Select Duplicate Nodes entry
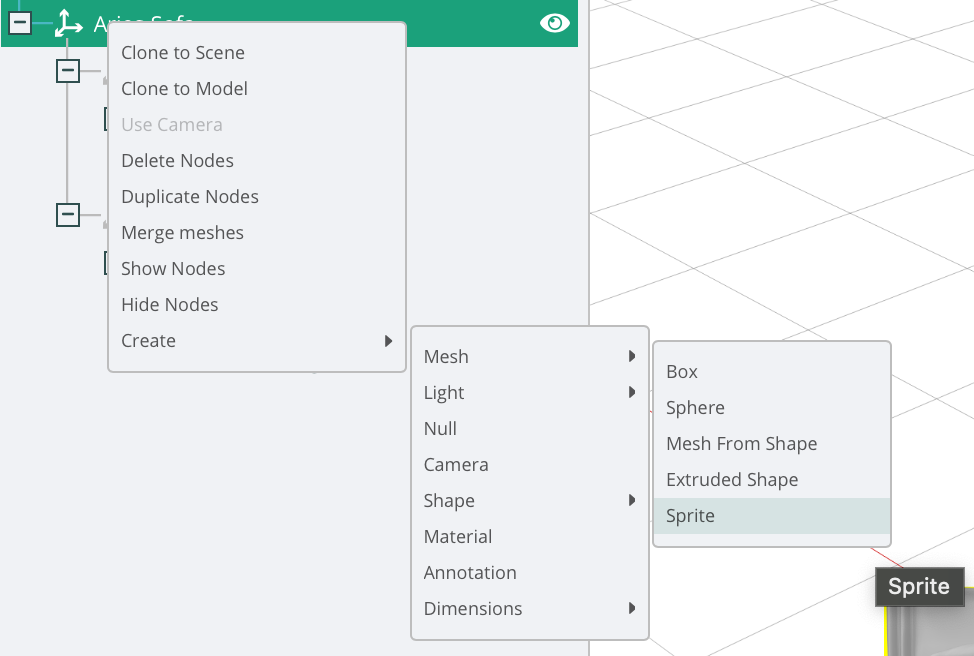Viewport: 974px width, 656px height. tap(190, 197)
